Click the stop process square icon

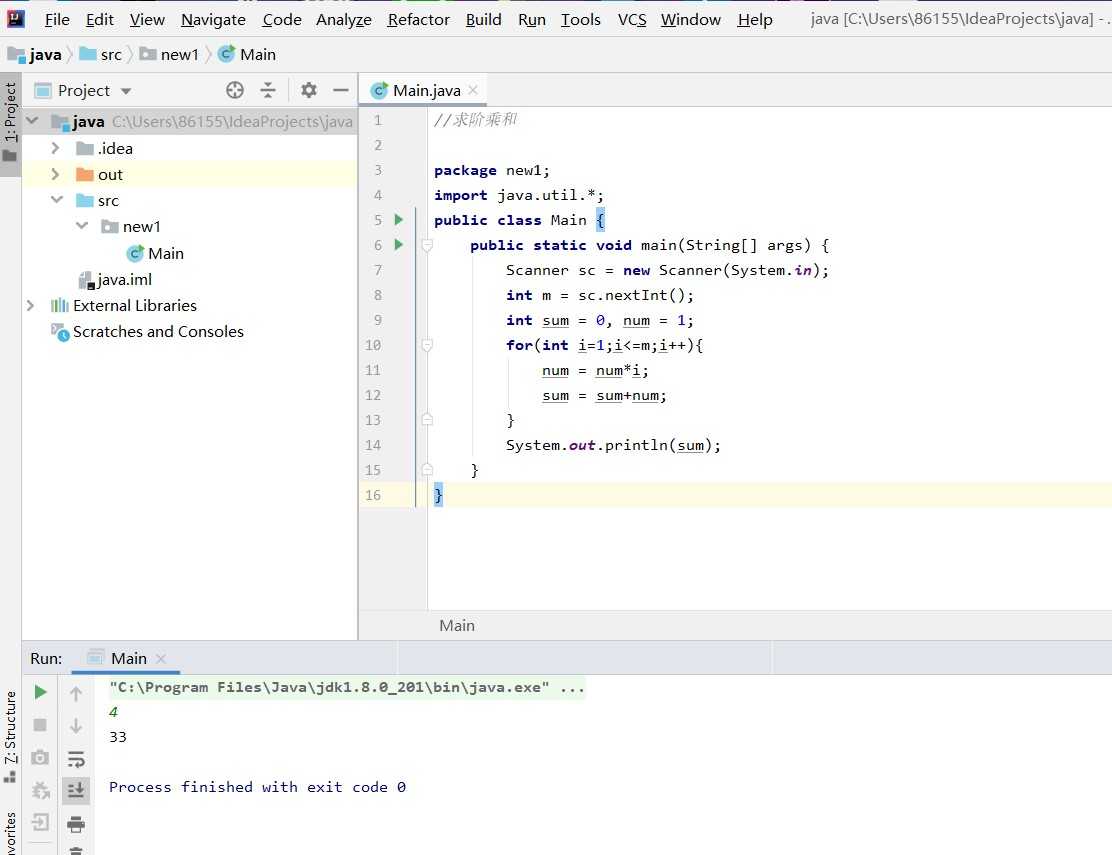40,725
